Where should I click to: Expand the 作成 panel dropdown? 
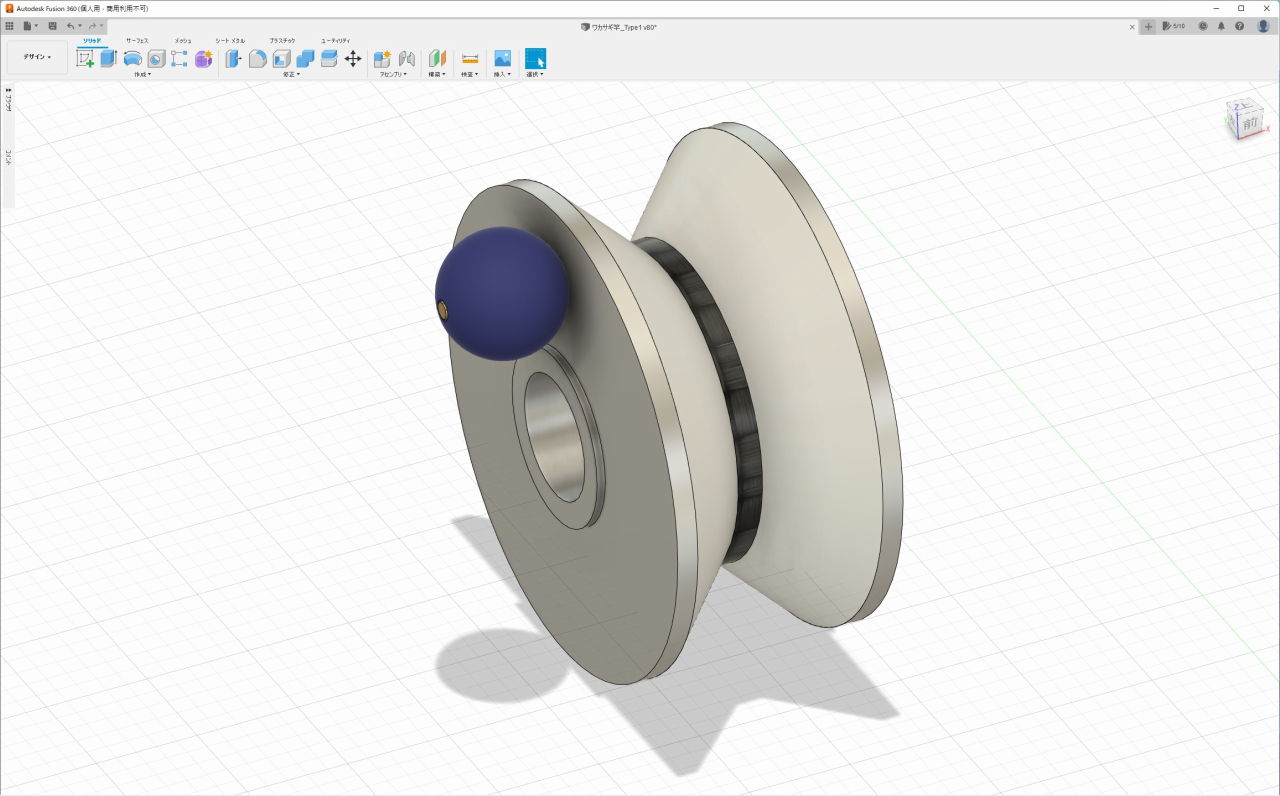[142, 74]
